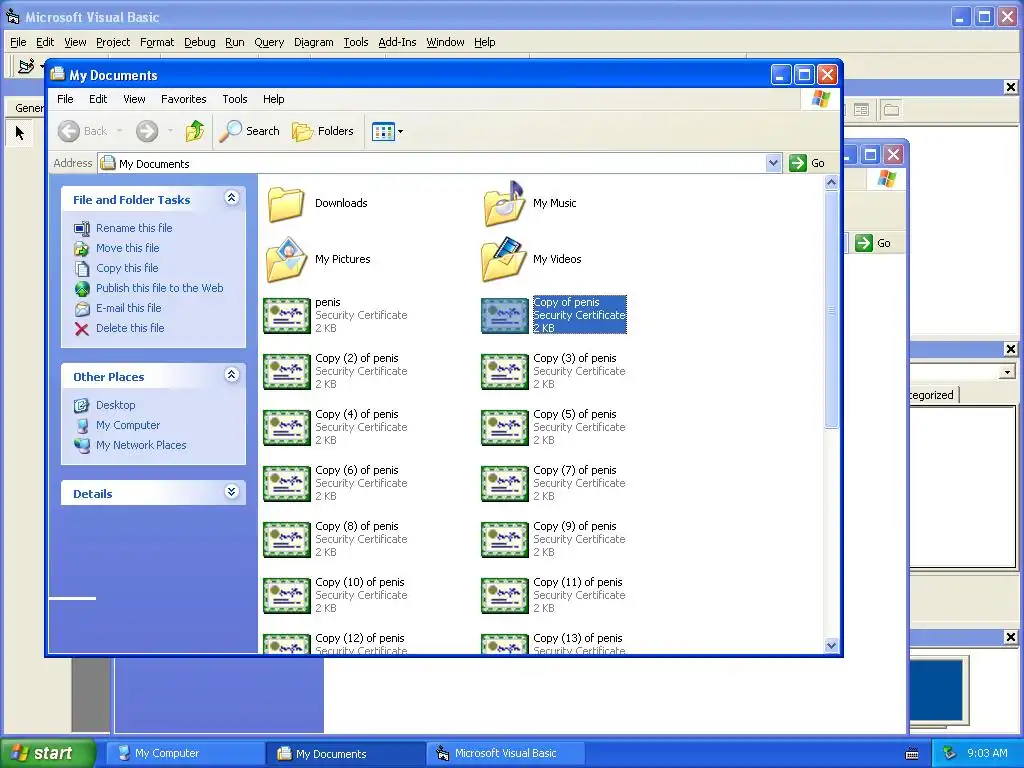Open File menu in My Documents window
Image resolution: width=1024 pixels, height=768 pixels.
pos(65,99)
